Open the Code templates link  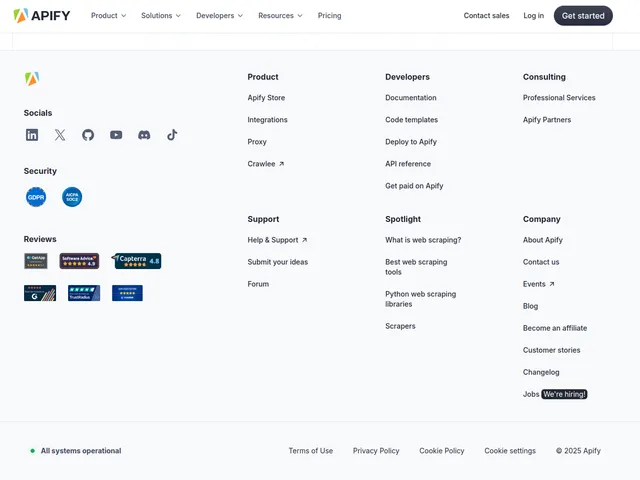coord(411,120)
